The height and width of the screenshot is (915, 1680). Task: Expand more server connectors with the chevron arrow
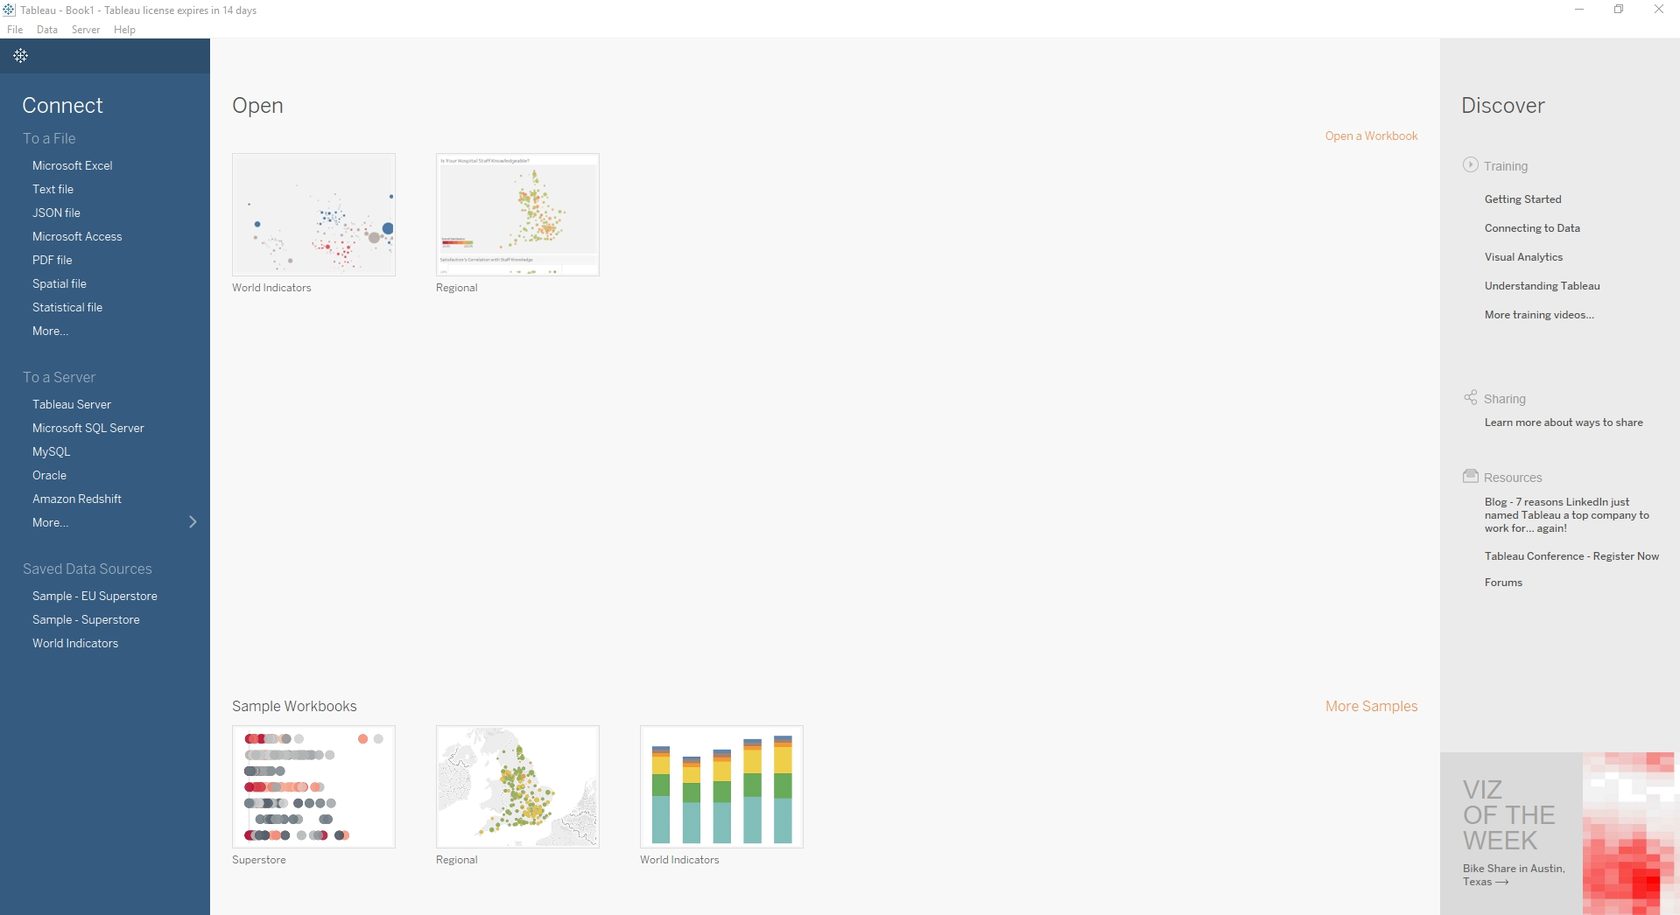pyautogui.click(x=193, y=522)
